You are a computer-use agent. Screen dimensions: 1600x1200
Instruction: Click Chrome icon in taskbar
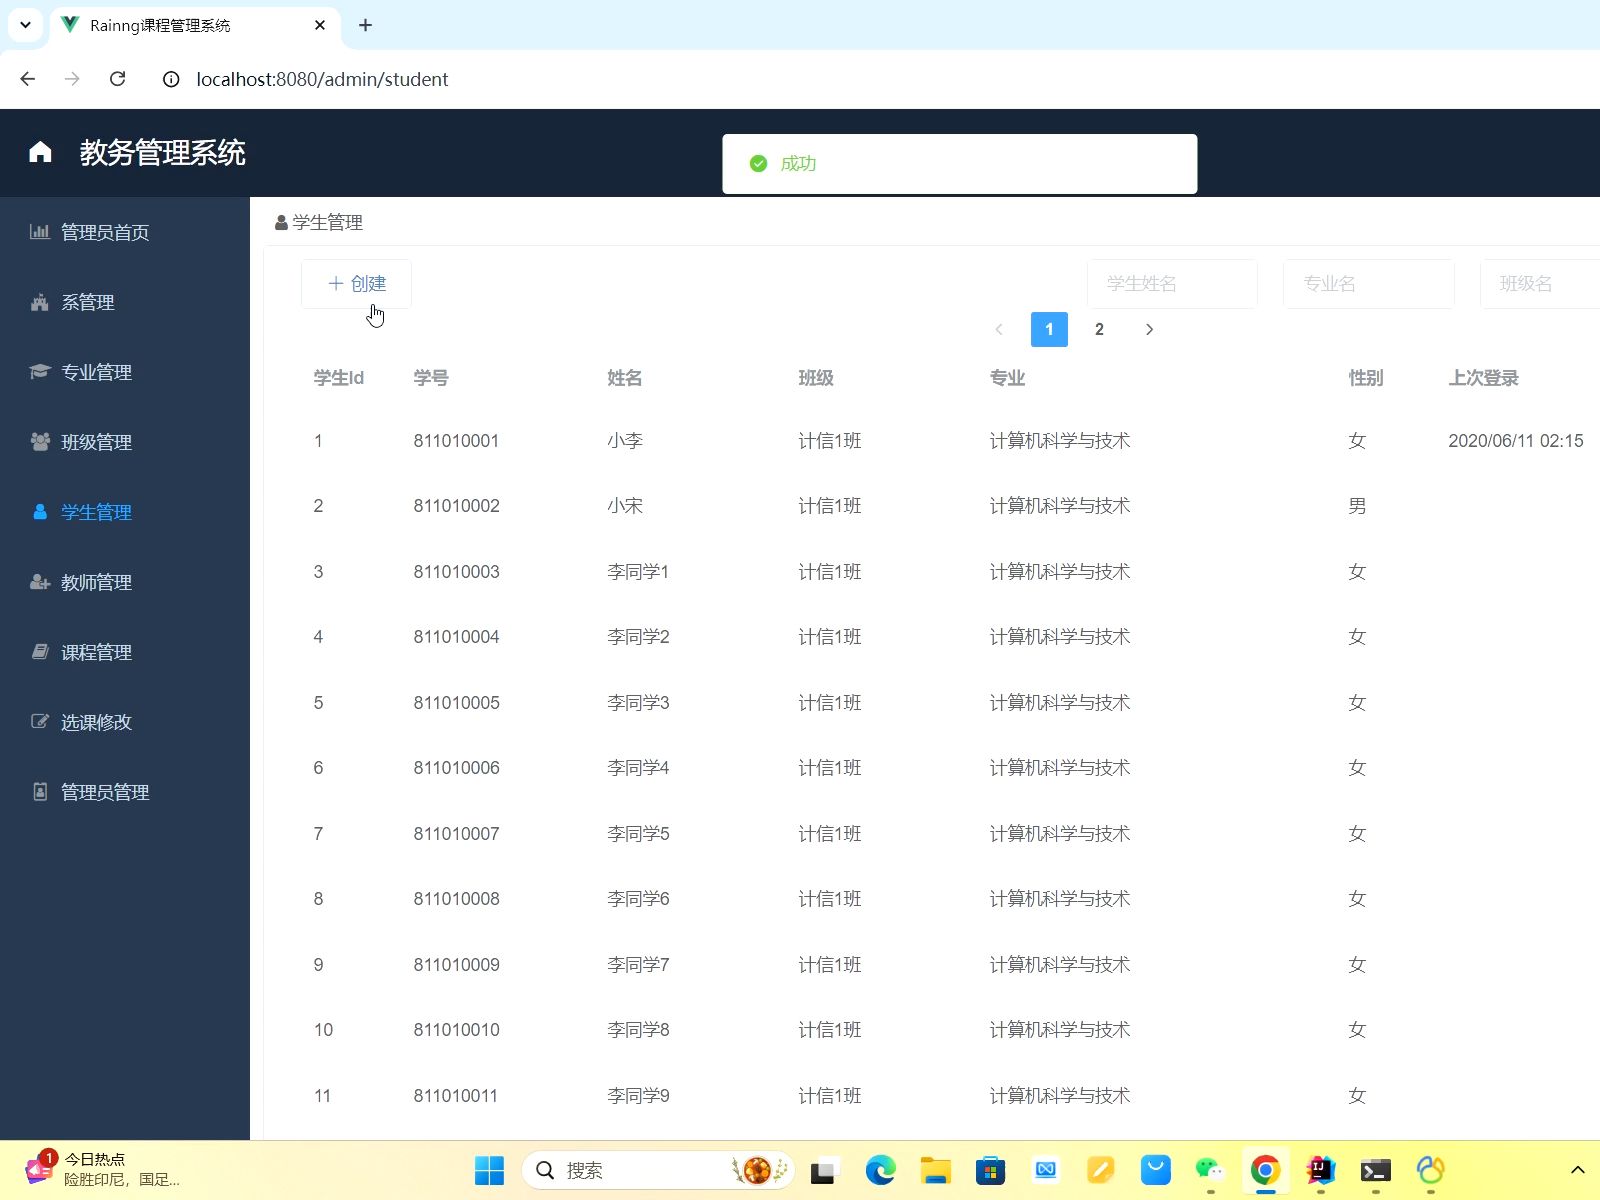pos(1265,1170)
